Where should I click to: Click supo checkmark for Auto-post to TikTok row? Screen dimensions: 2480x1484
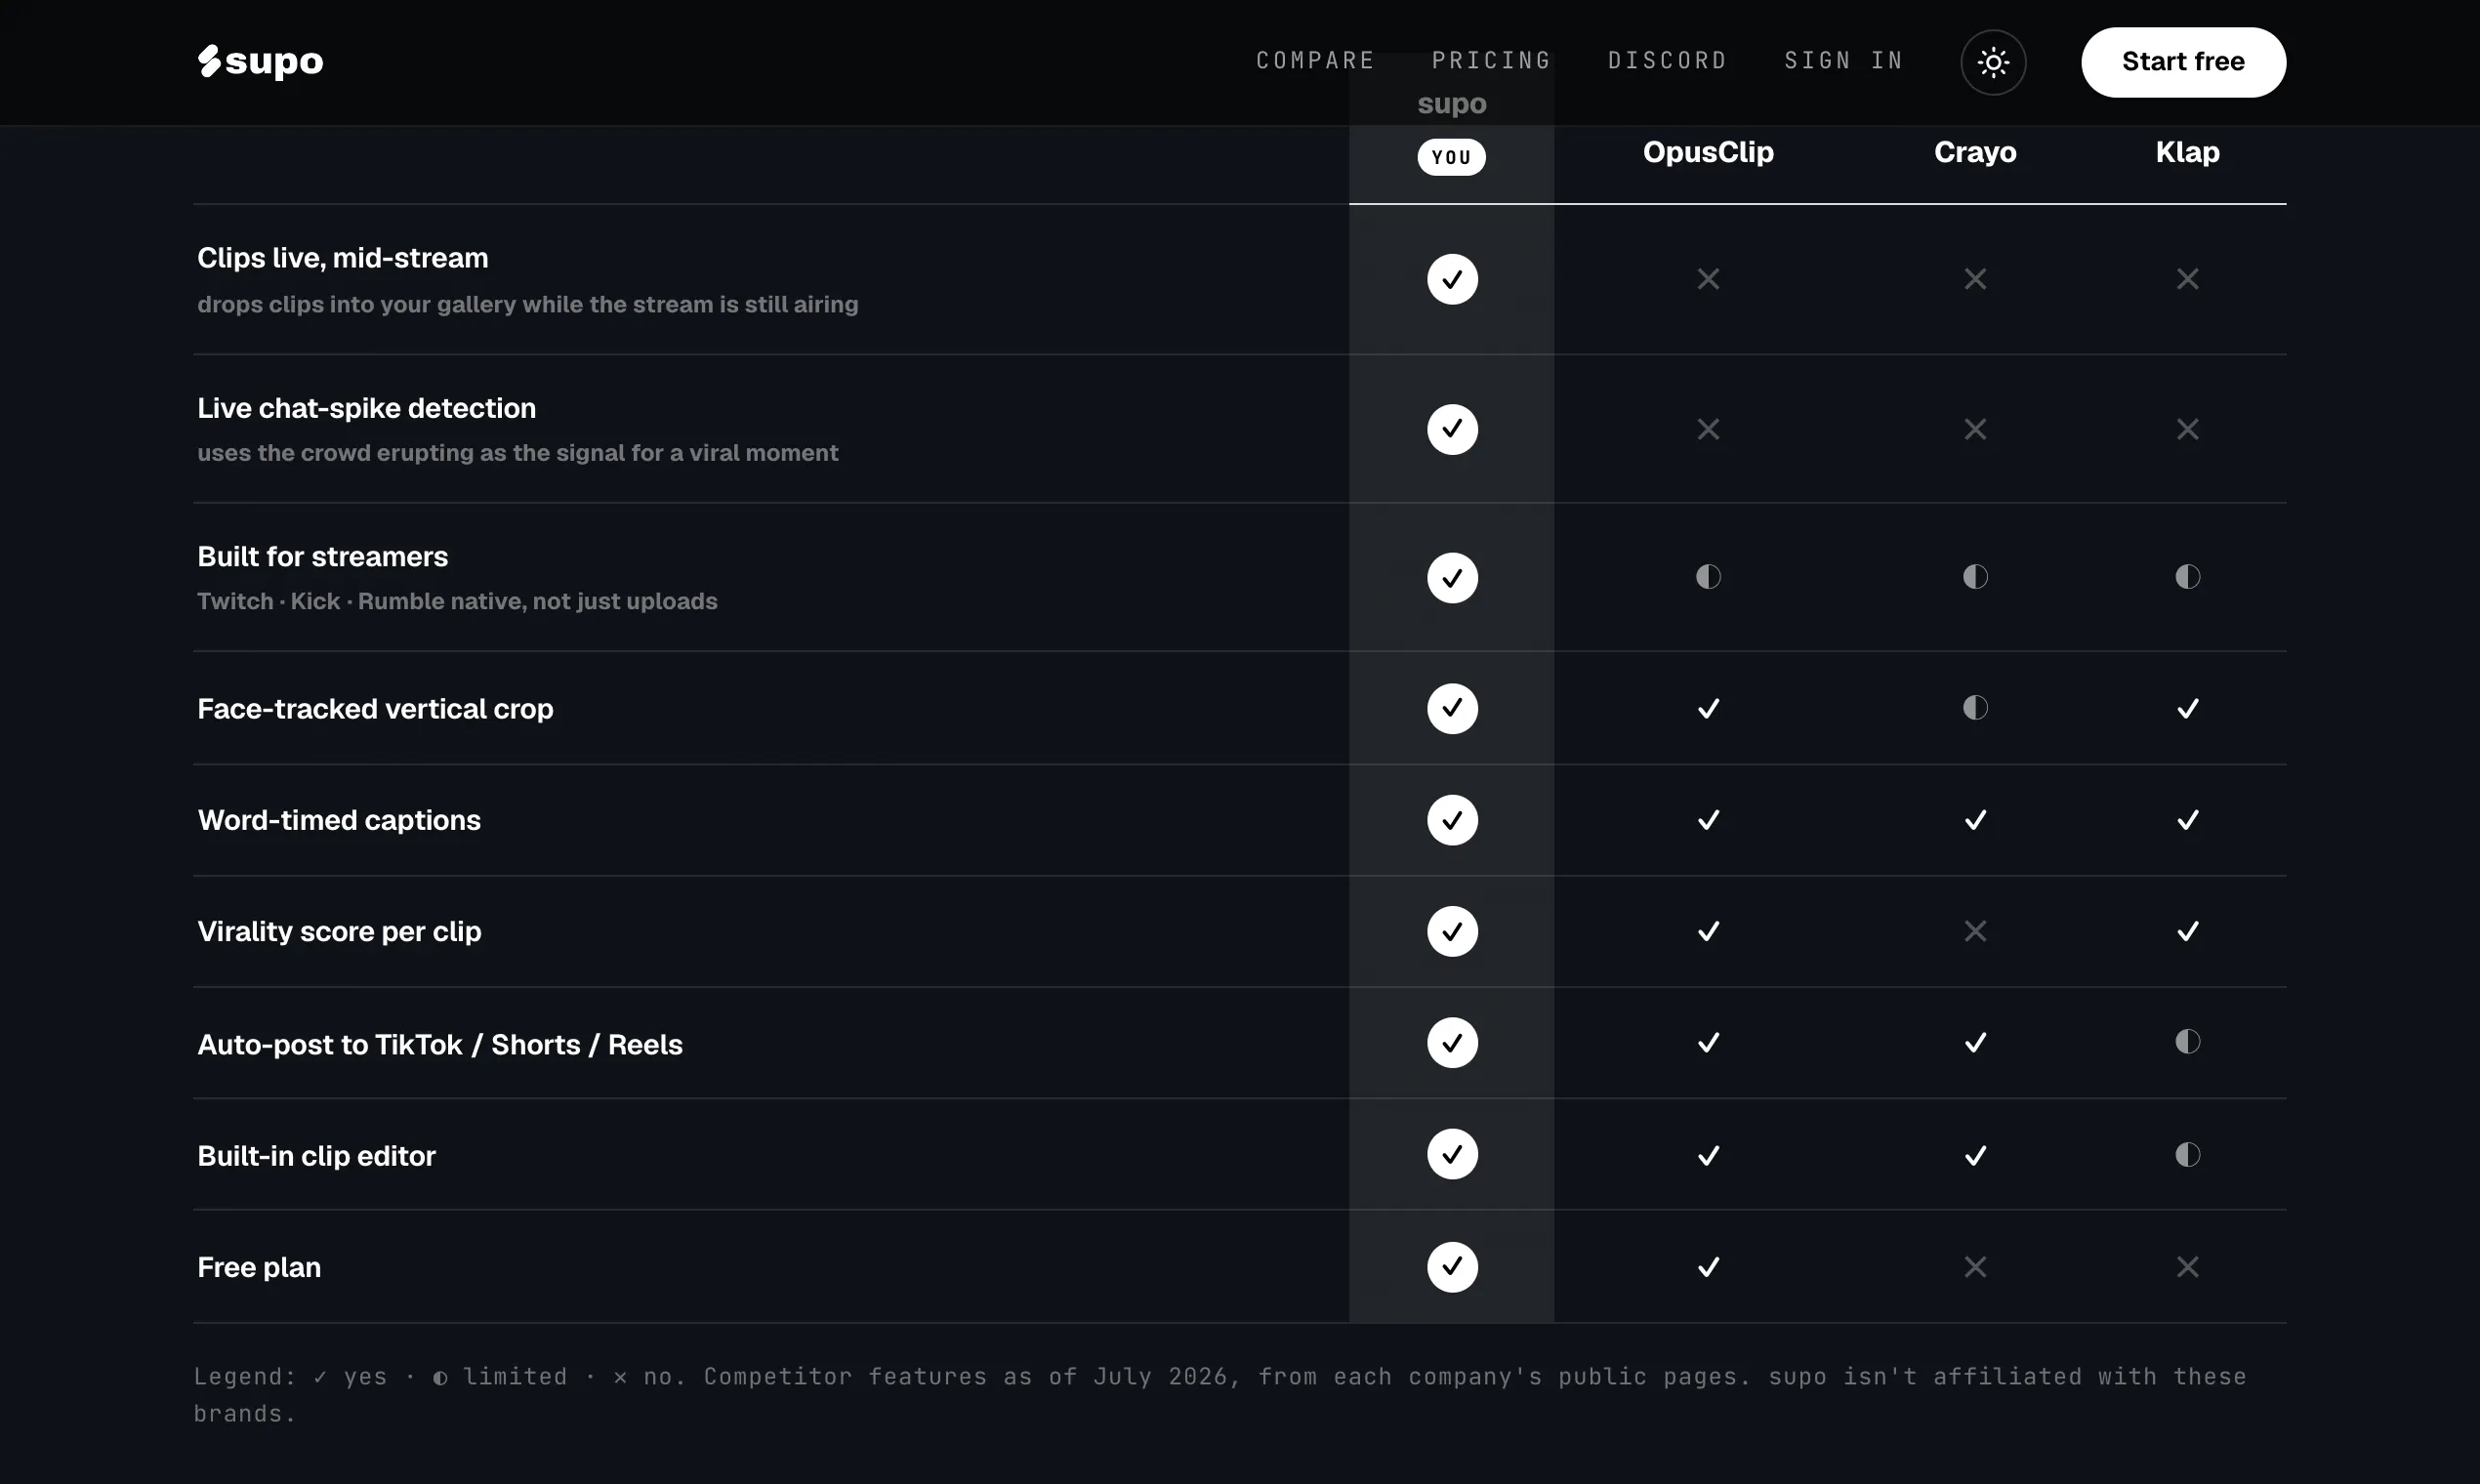point(1452,1042)
